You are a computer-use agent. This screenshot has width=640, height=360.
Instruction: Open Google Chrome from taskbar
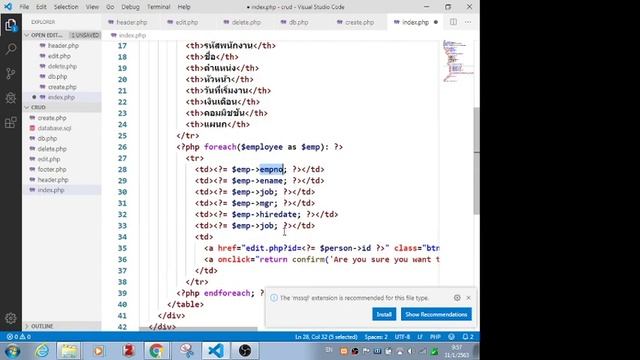click(x=156, y=351)
